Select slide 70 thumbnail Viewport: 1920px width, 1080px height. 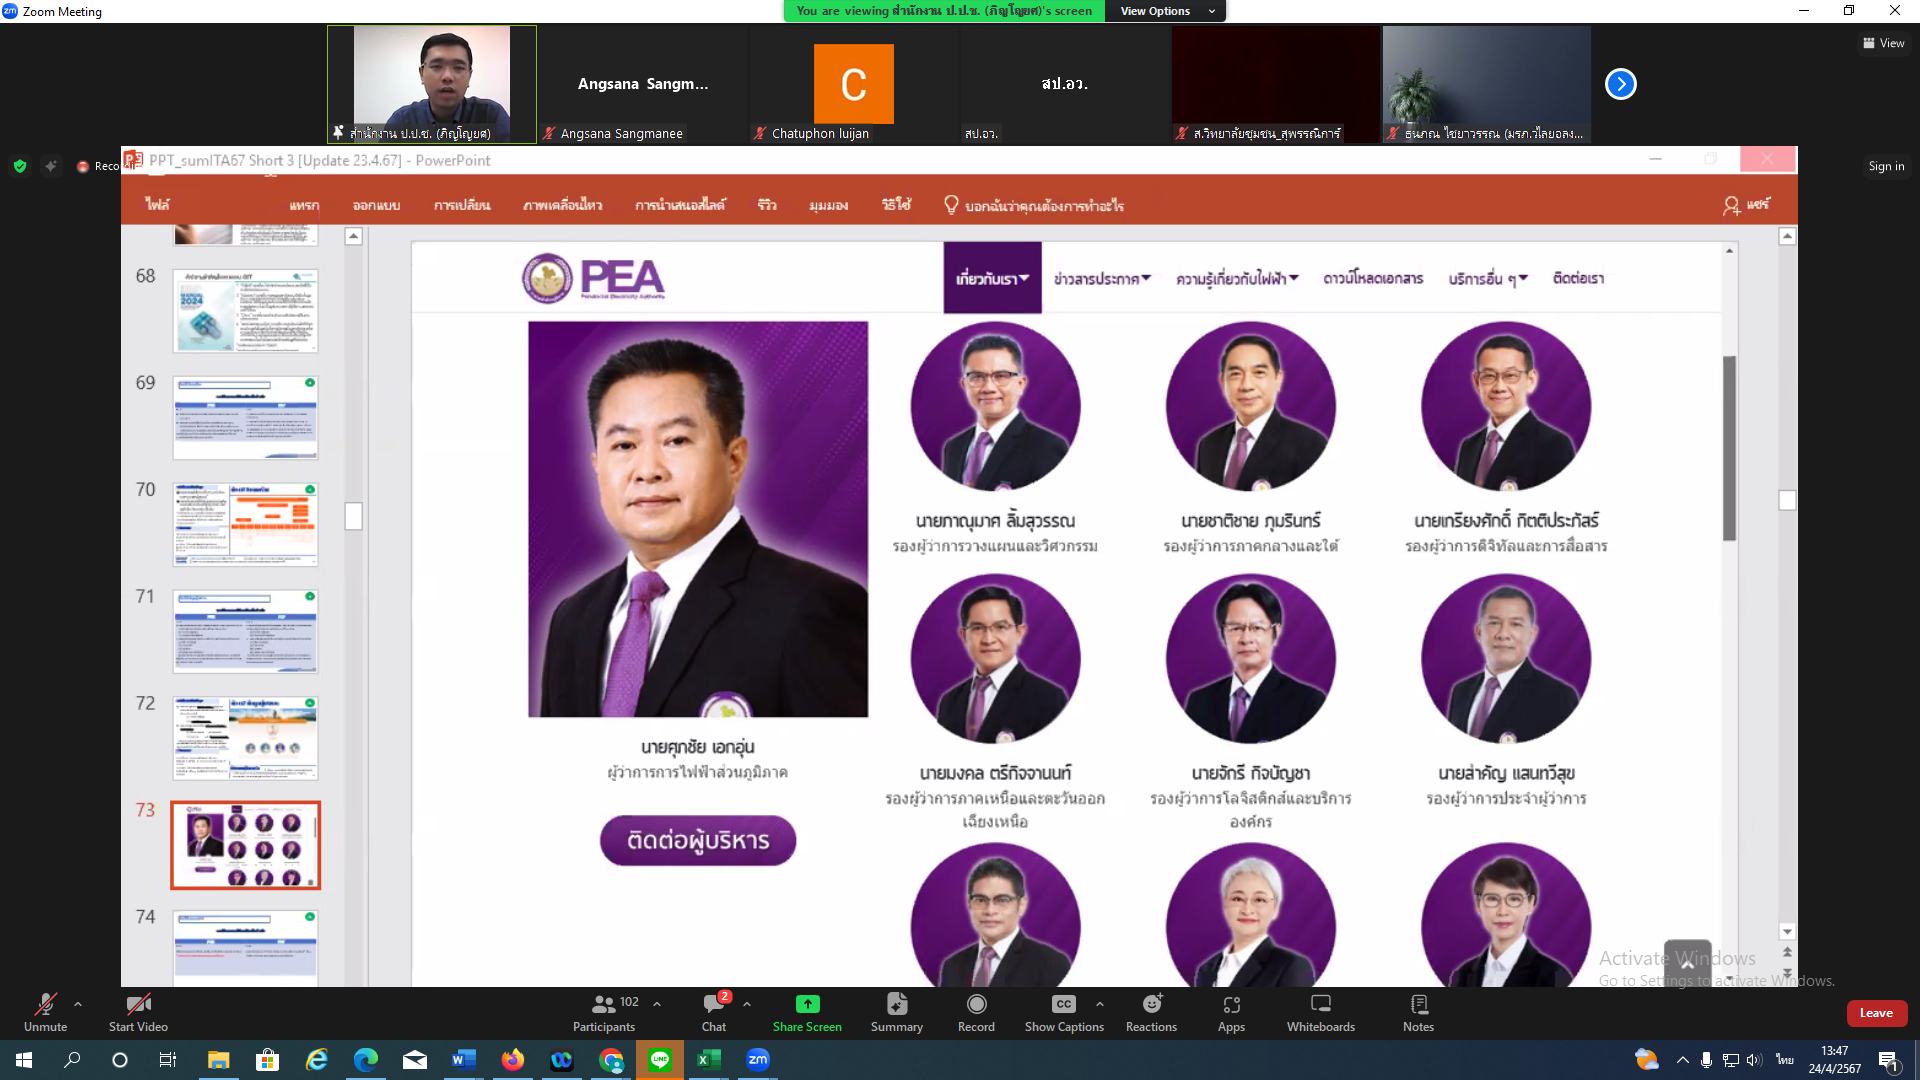point(245,524)
